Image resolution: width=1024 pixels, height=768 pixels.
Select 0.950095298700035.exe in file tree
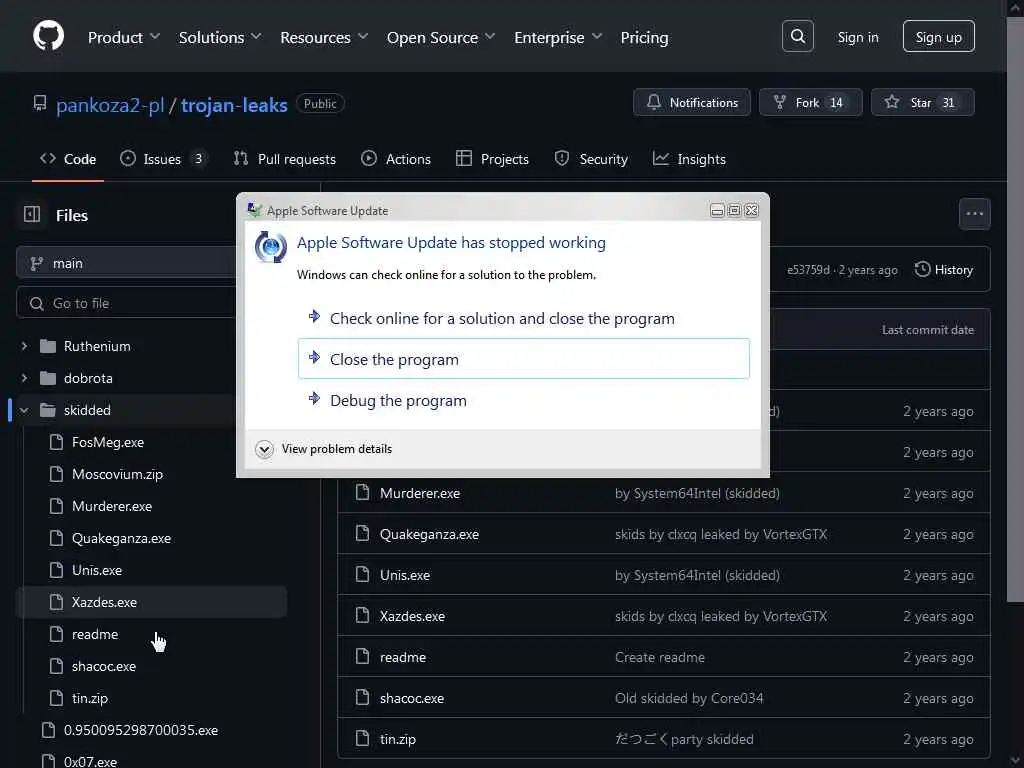point(140,730)
